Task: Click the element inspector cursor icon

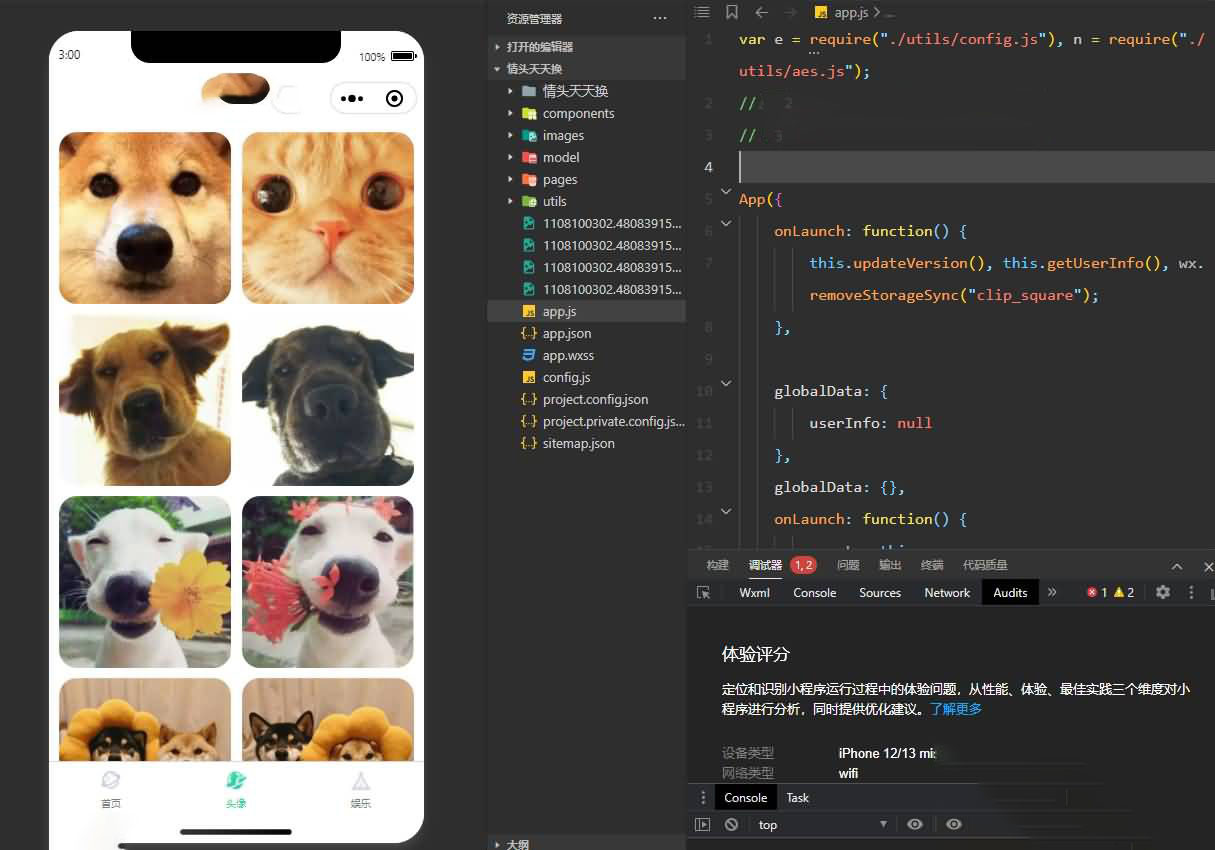Action: tap(703, 593)
